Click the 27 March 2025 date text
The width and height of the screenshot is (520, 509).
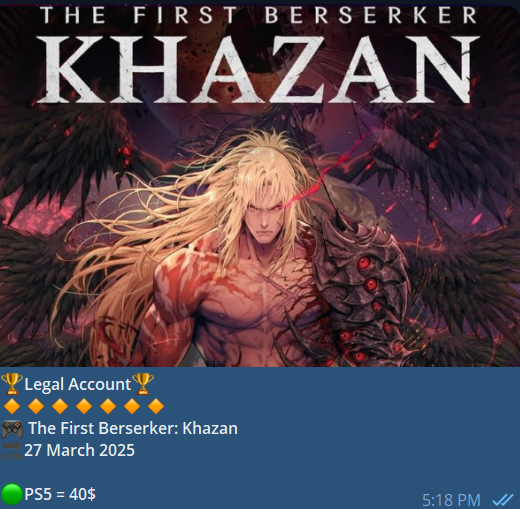click(79, 450)
